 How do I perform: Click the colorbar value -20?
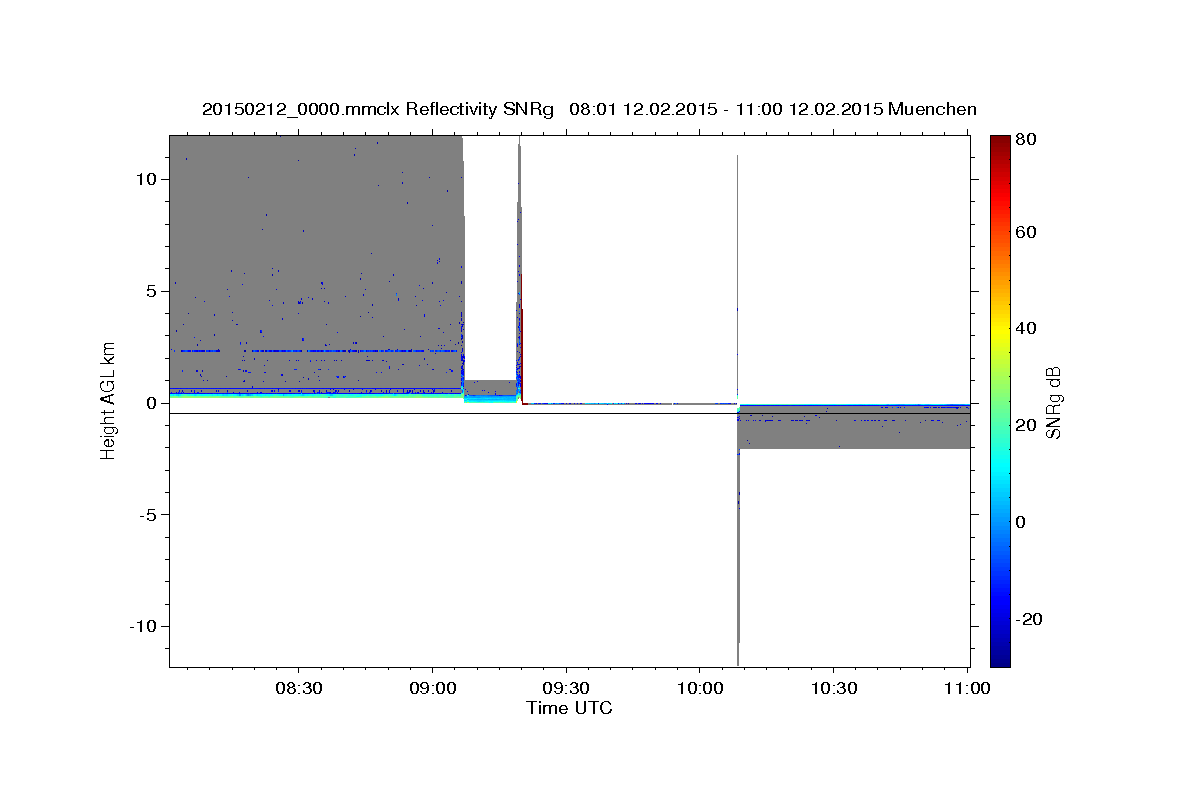click(1030, 619)
